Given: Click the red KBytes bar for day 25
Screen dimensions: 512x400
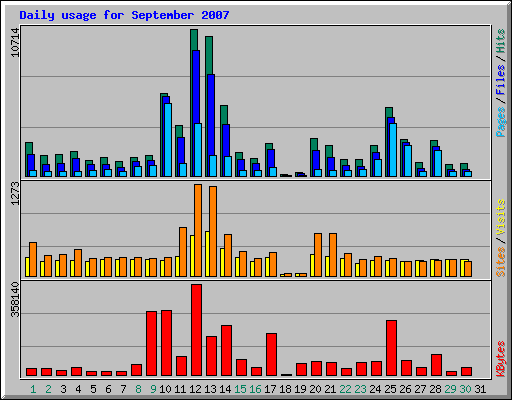Looking at the screenshot, I should pos(391,348).
